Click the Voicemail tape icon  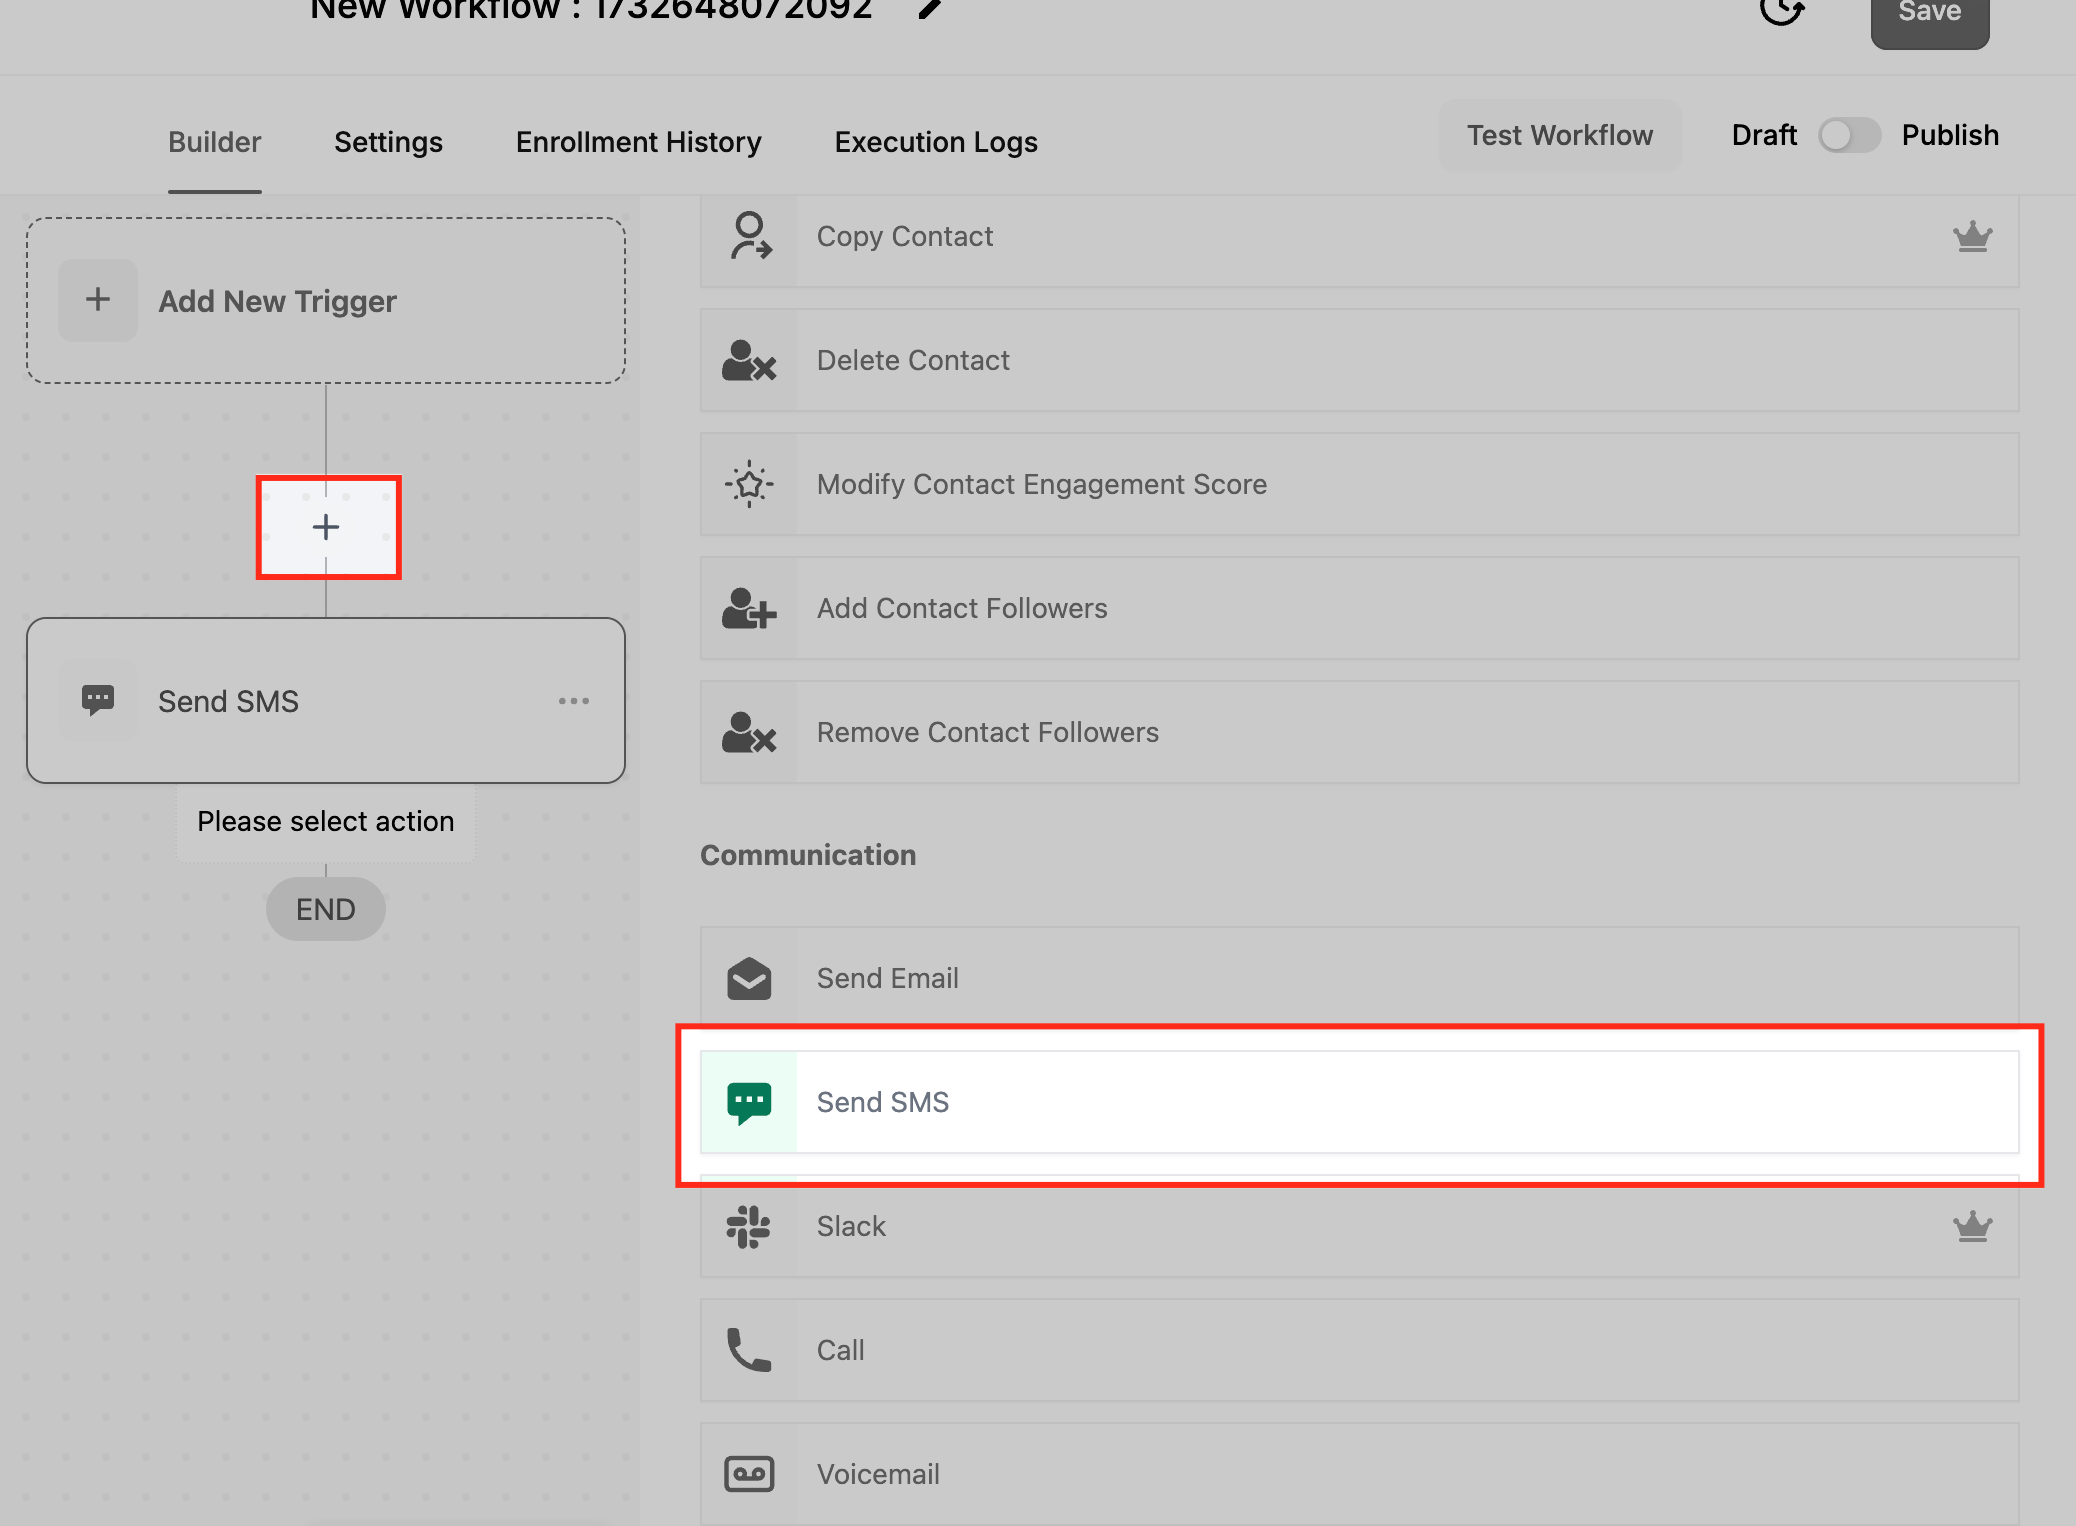click(749, 1474)
